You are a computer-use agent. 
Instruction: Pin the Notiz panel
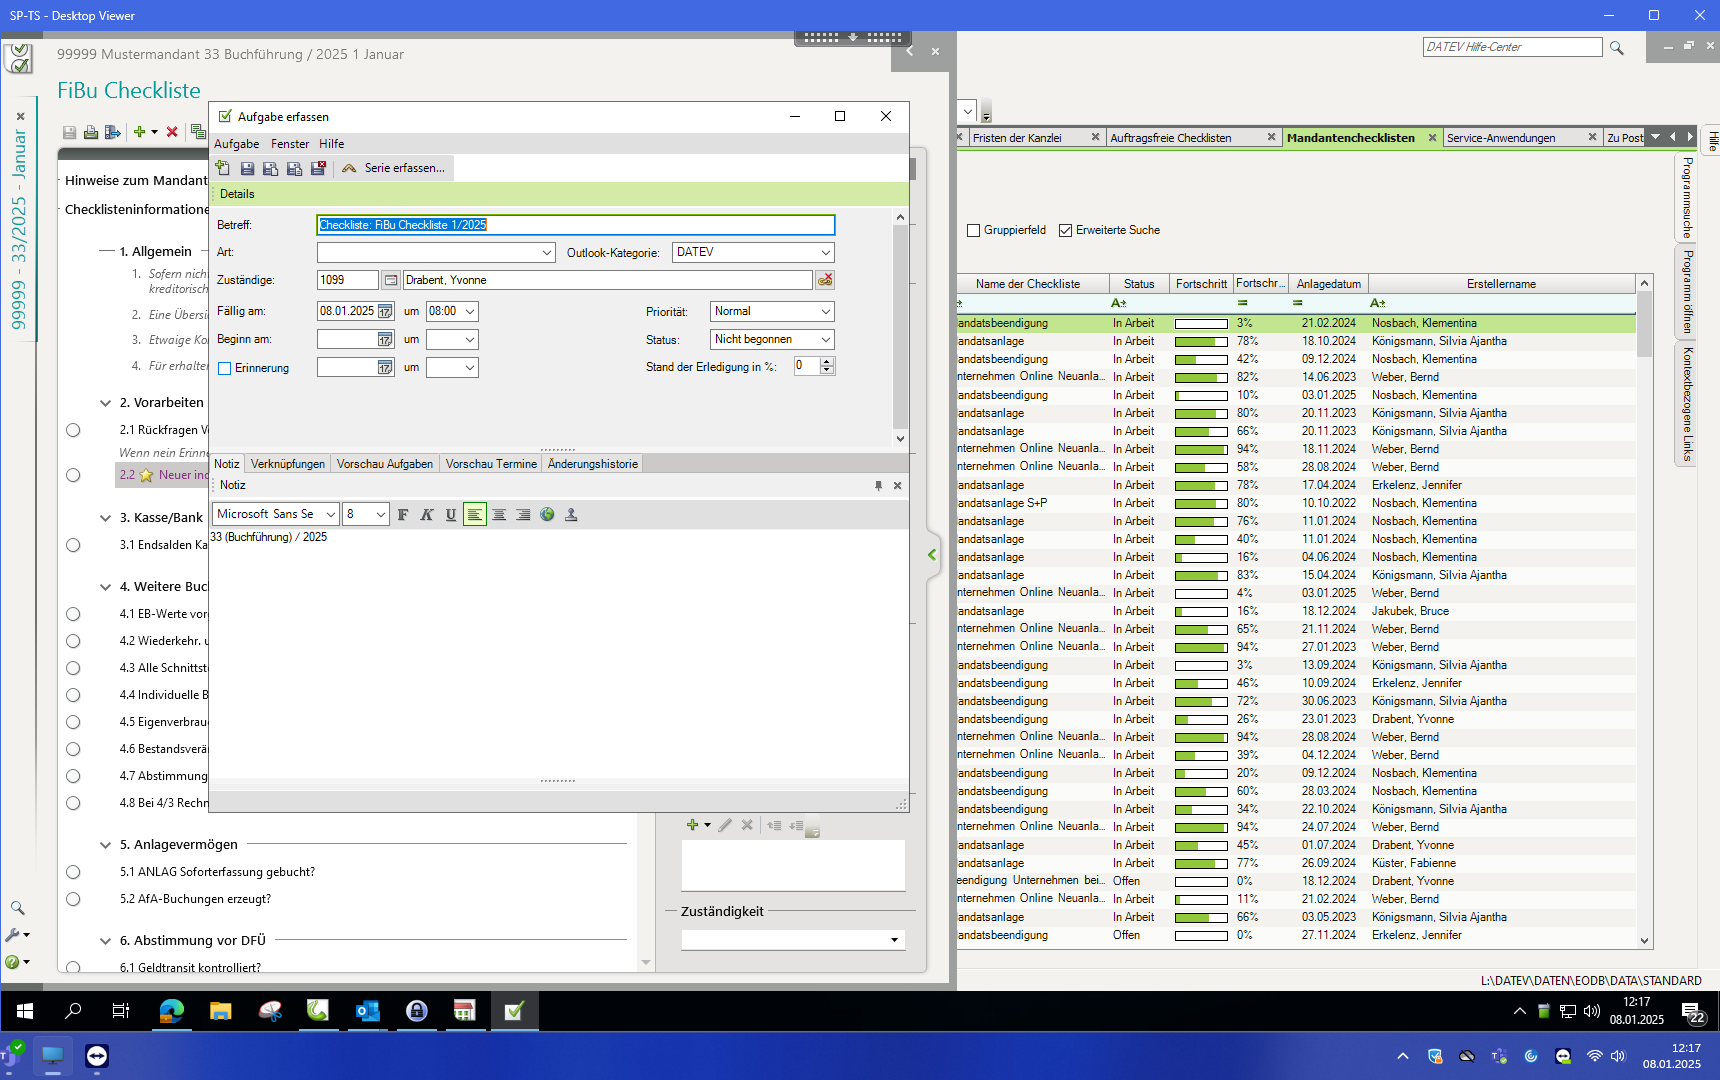878,486
